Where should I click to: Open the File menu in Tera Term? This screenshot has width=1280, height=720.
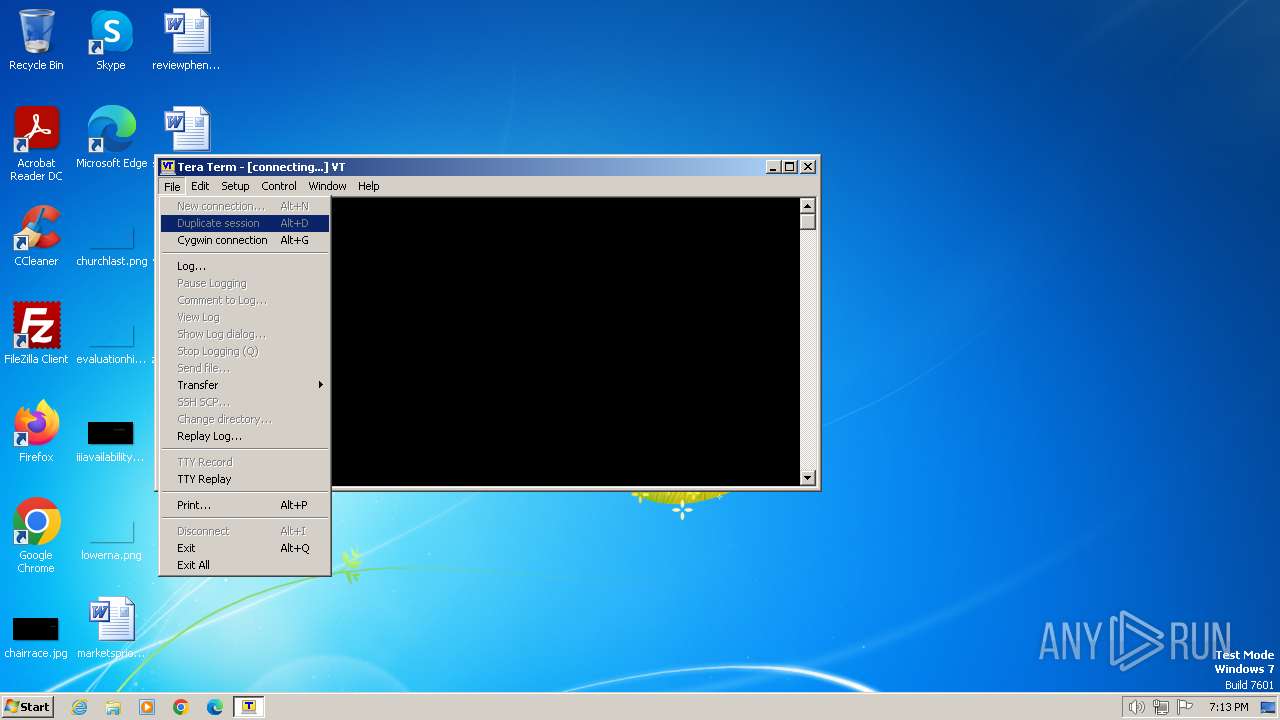[172, 186]
